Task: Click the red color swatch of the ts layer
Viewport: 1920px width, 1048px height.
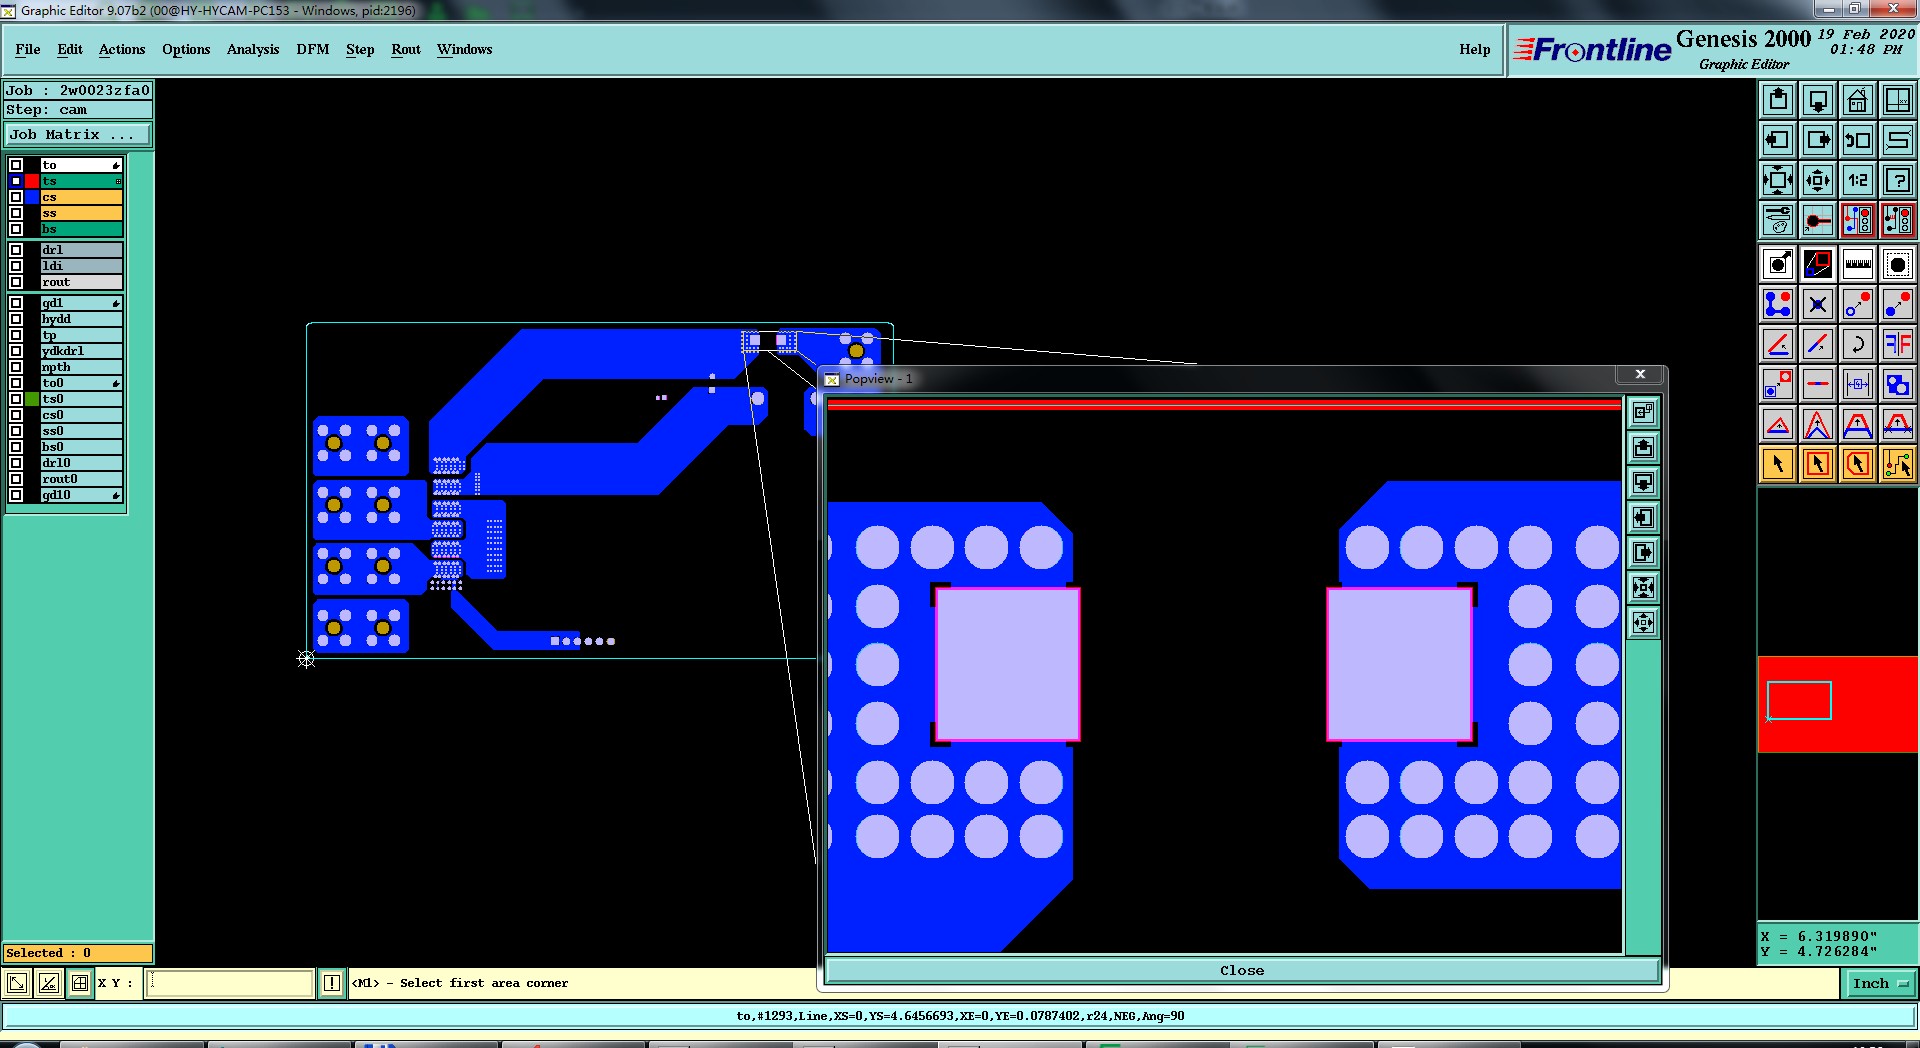Action: pos(32,181)
